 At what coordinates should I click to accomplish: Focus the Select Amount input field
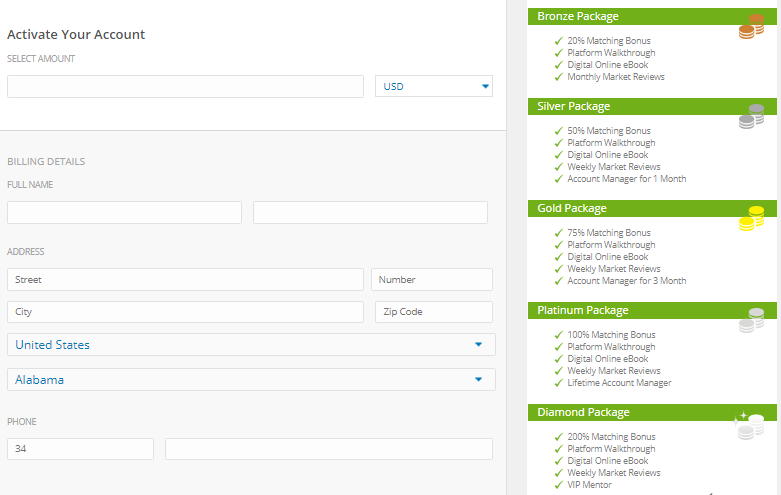click(185, 86)
